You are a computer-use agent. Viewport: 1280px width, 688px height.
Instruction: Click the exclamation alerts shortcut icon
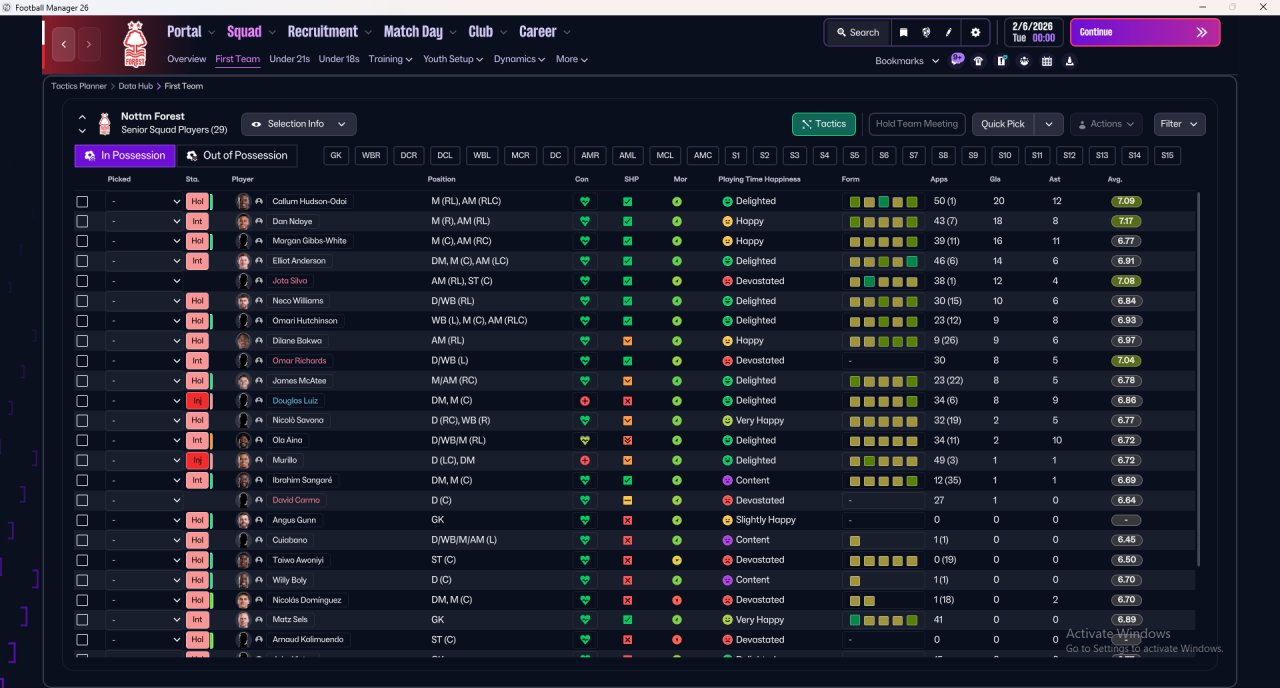[x=1001, y=61]
